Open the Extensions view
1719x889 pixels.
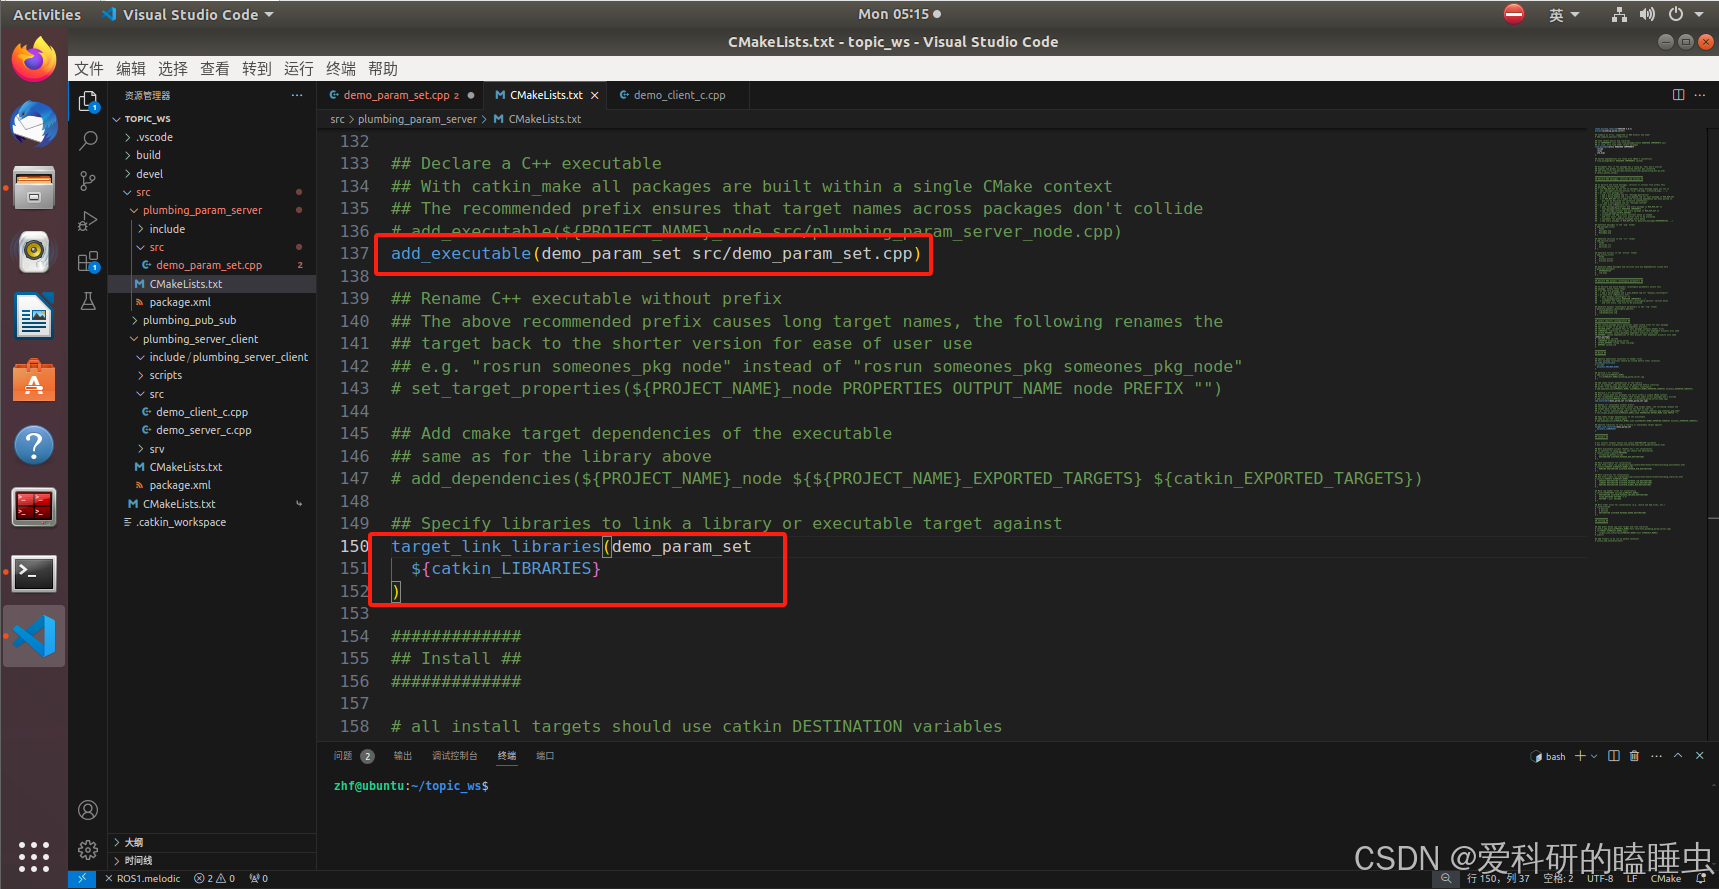click(88, 262)
